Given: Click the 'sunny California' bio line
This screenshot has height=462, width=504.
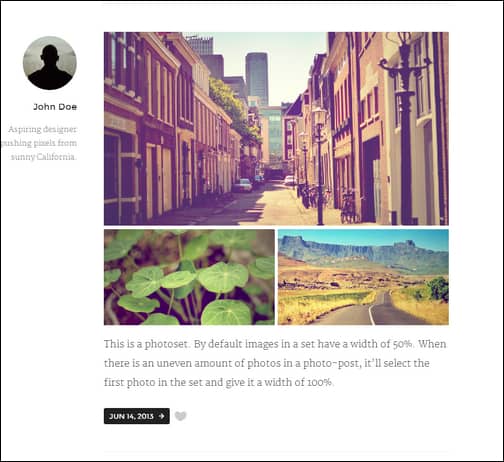Looking at the screenshot, I should pos(44,157).
